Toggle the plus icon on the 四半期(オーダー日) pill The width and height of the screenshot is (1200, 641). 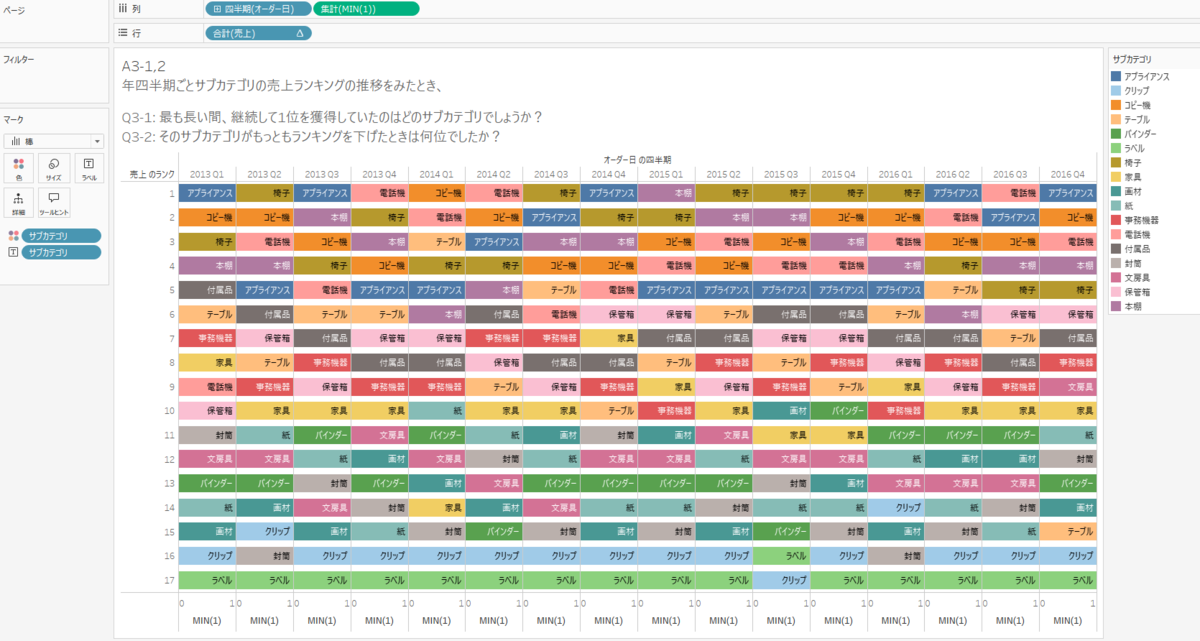[x=218, y=8]
